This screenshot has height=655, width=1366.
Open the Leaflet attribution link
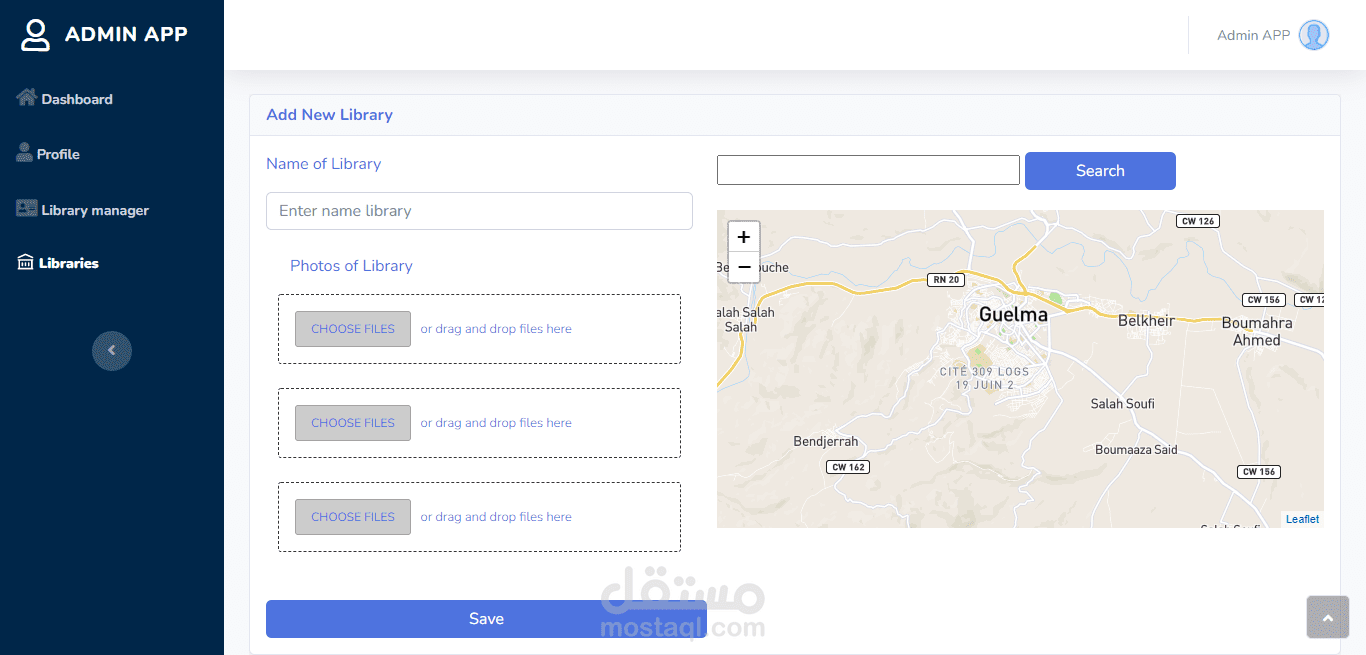click(x=1302, y=519)
